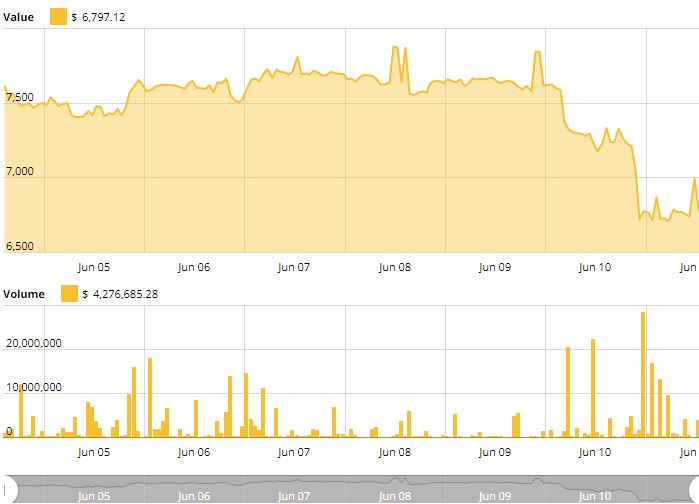The height and width of the screenshot is (504, 699).
Task: Click the 10,000,000 volume axis label
Action: [35, 387]
